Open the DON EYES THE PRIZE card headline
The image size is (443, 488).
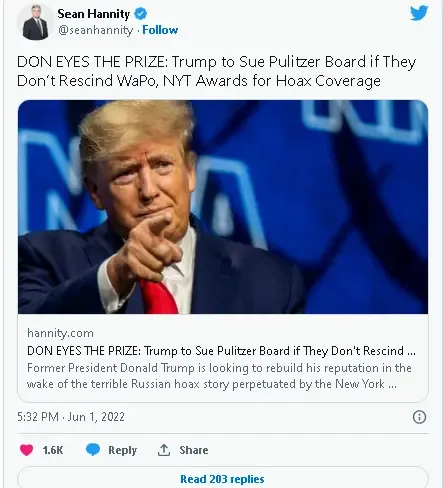coord(221,351)
